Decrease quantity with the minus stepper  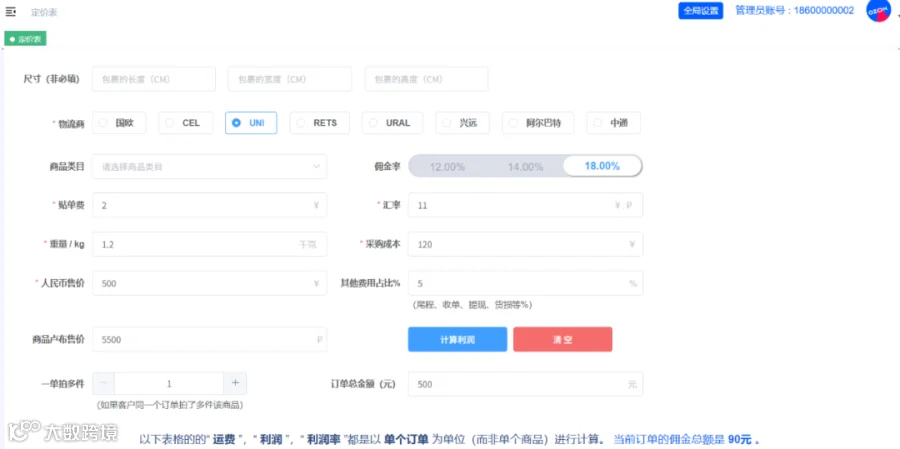click(x=103, y=383)
